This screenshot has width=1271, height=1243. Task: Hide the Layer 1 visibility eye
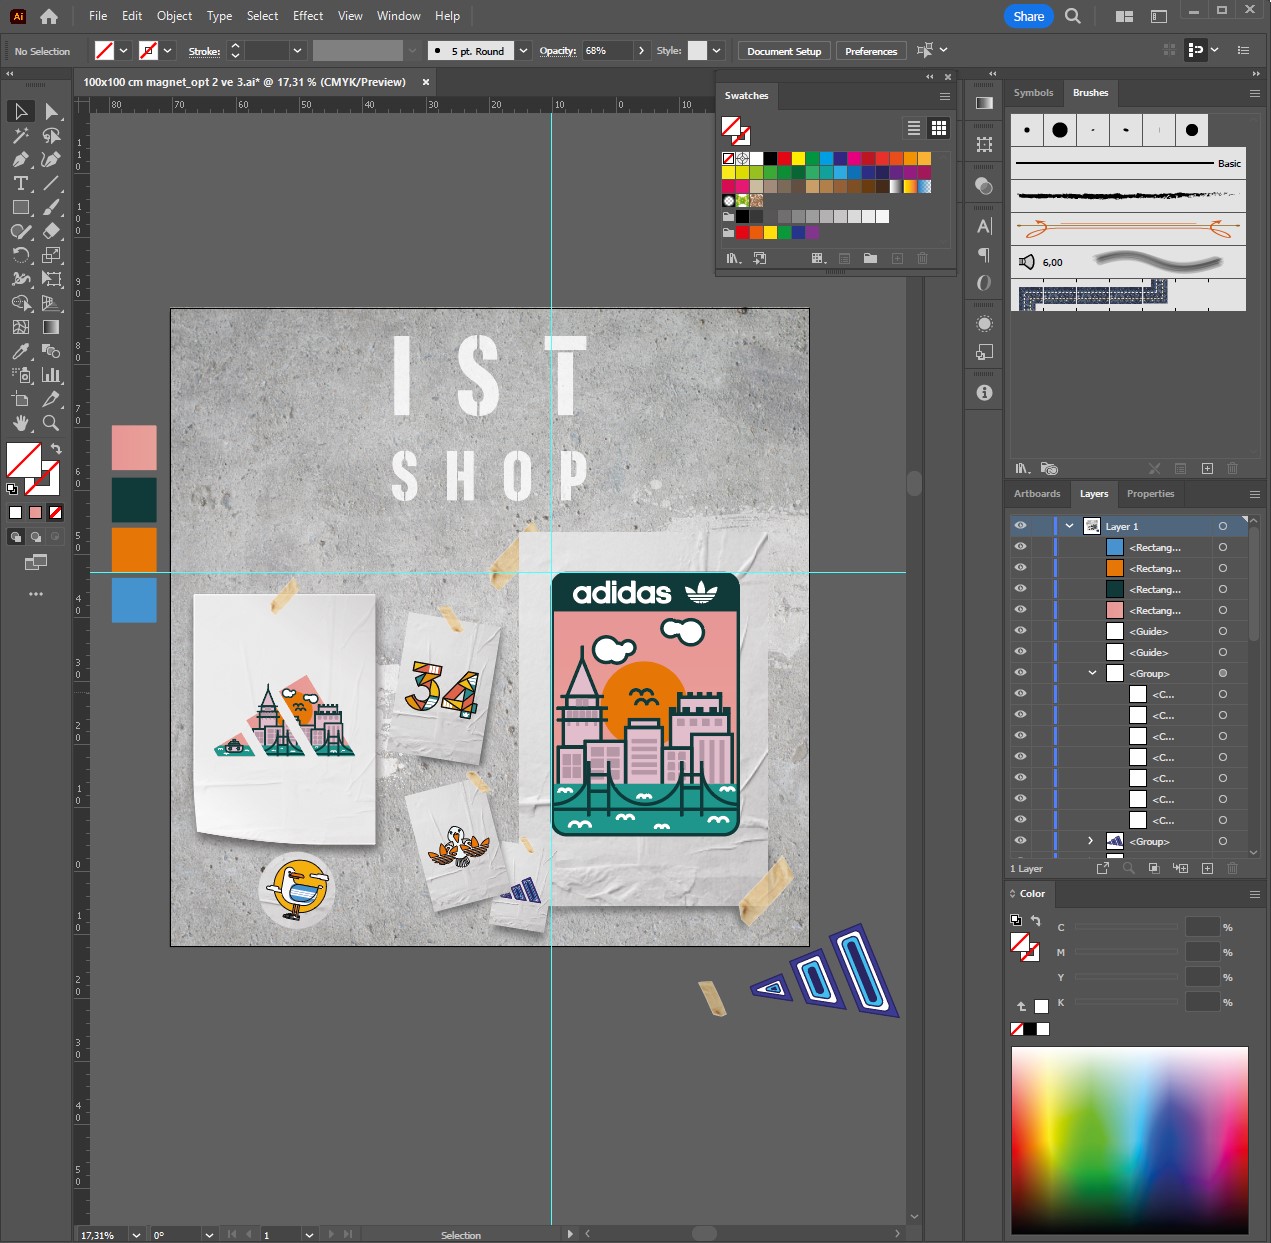1020,526
